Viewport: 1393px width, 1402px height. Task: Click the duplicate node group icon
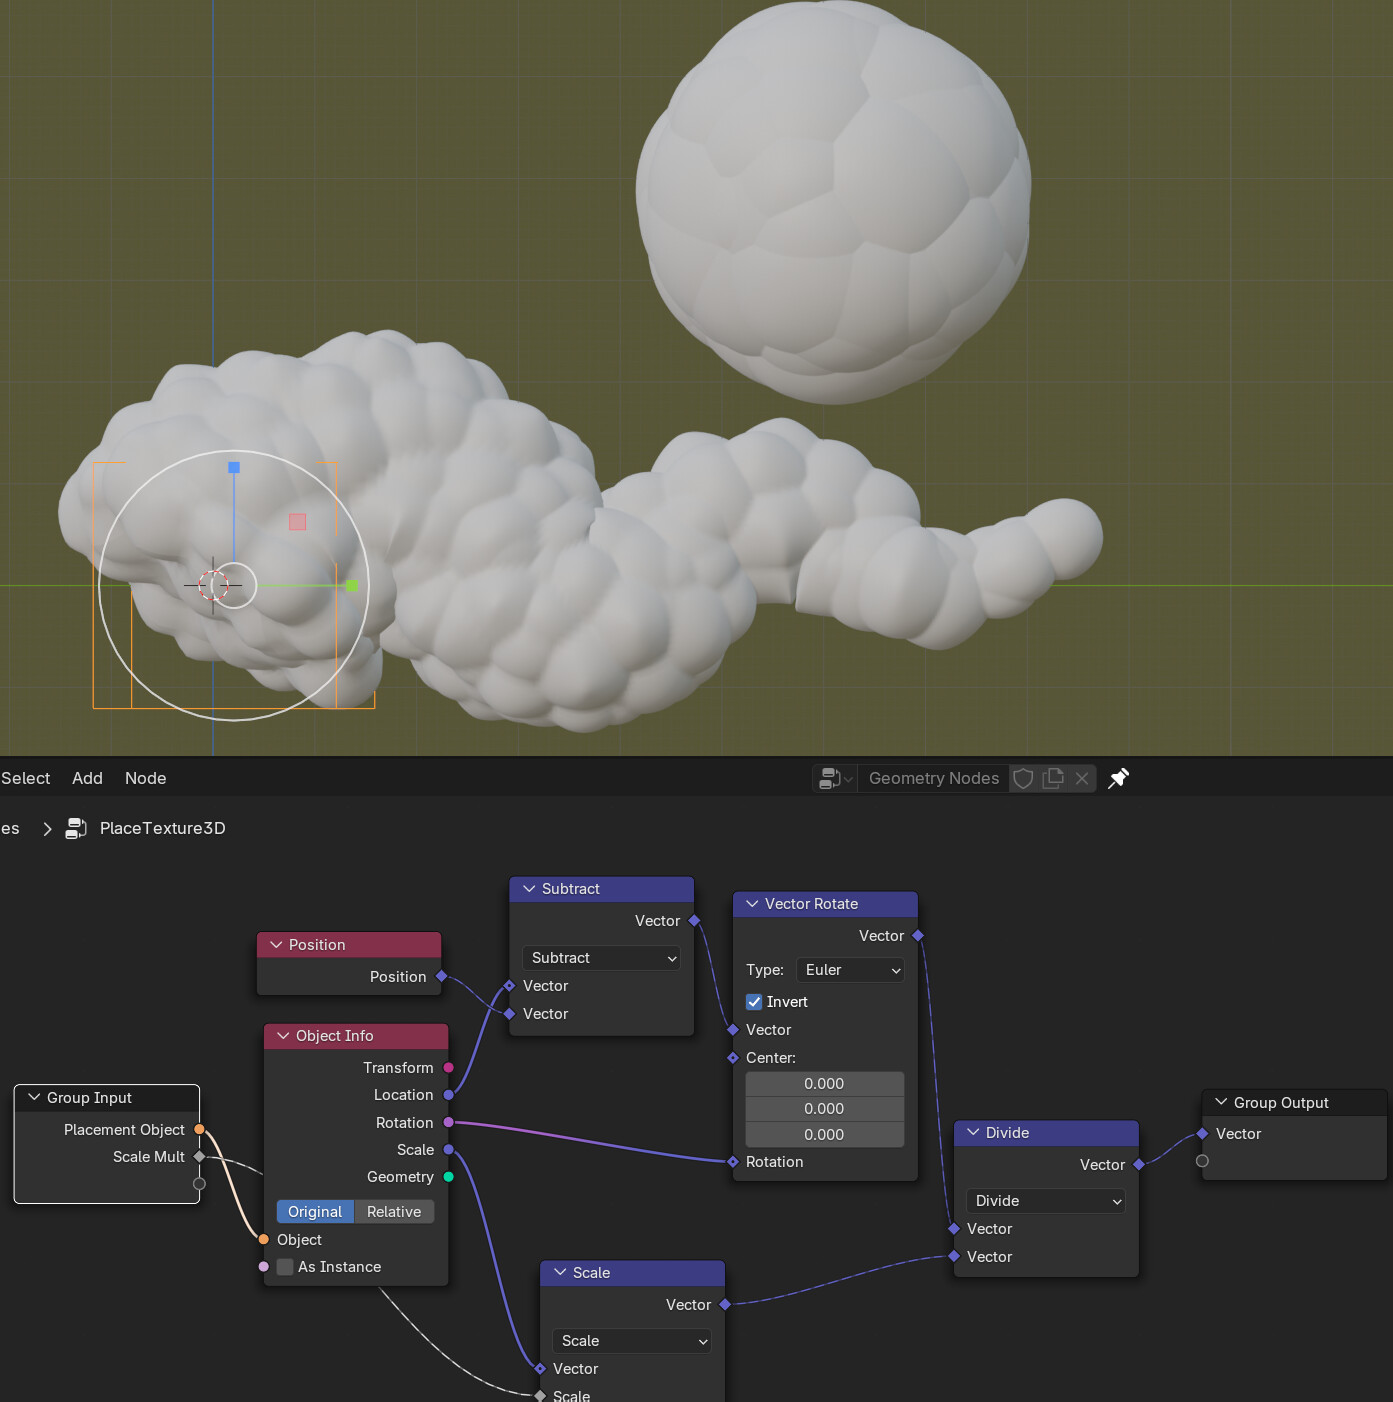(1053, 778)
